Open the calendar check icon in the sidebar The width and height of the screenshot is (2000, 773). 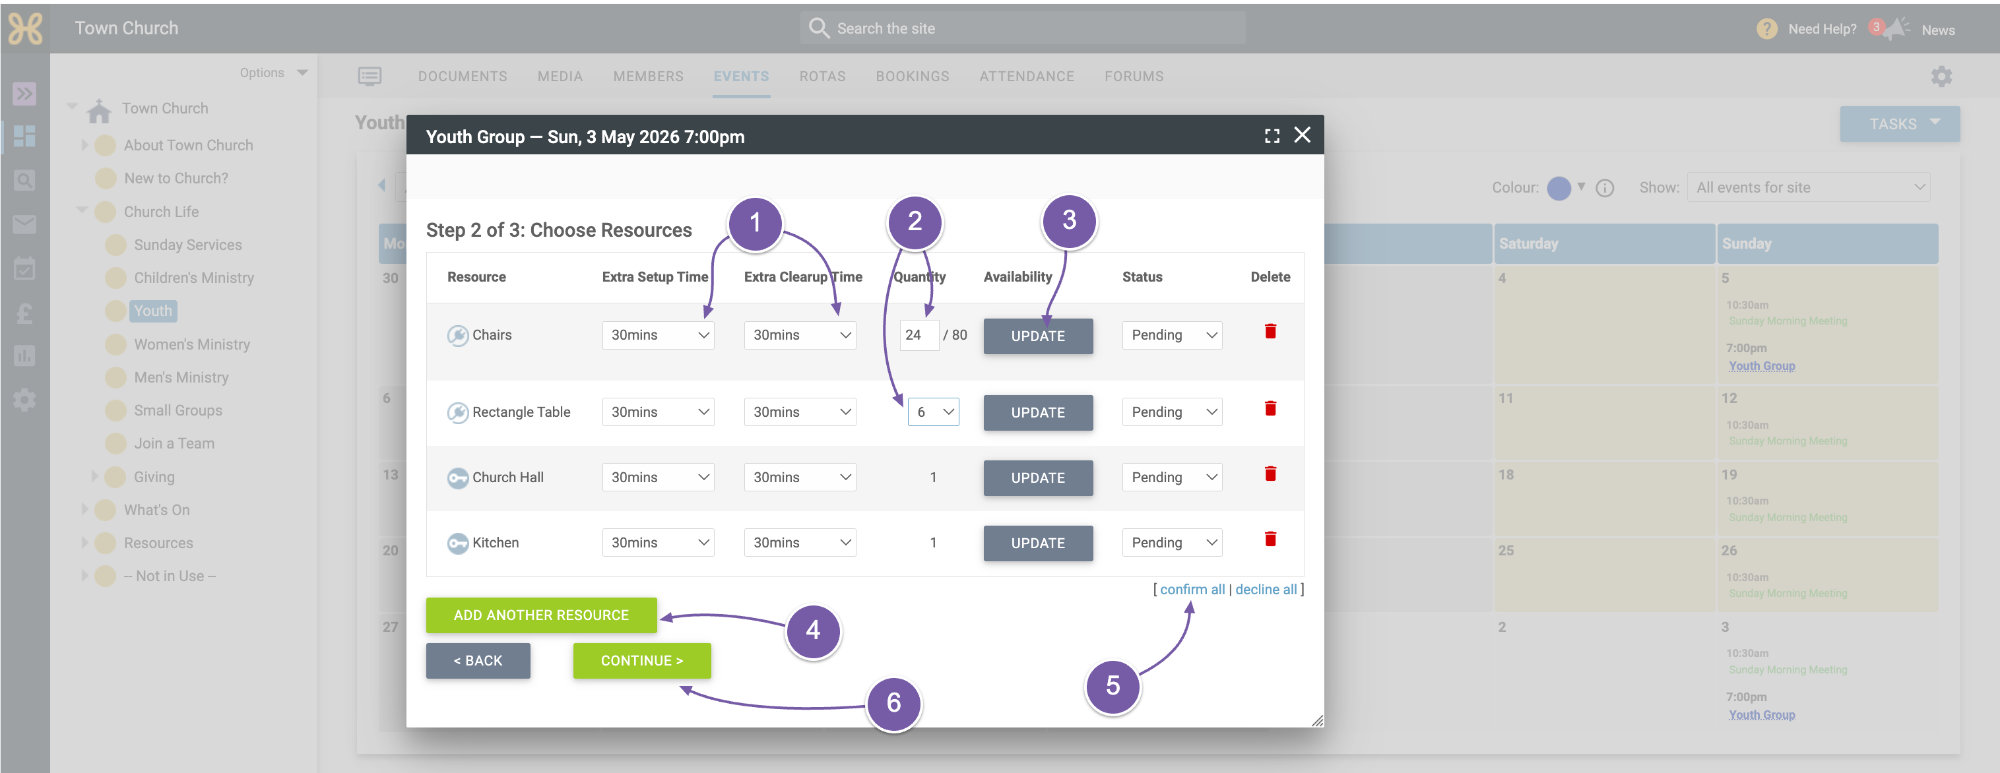click(x=24, y=268)
